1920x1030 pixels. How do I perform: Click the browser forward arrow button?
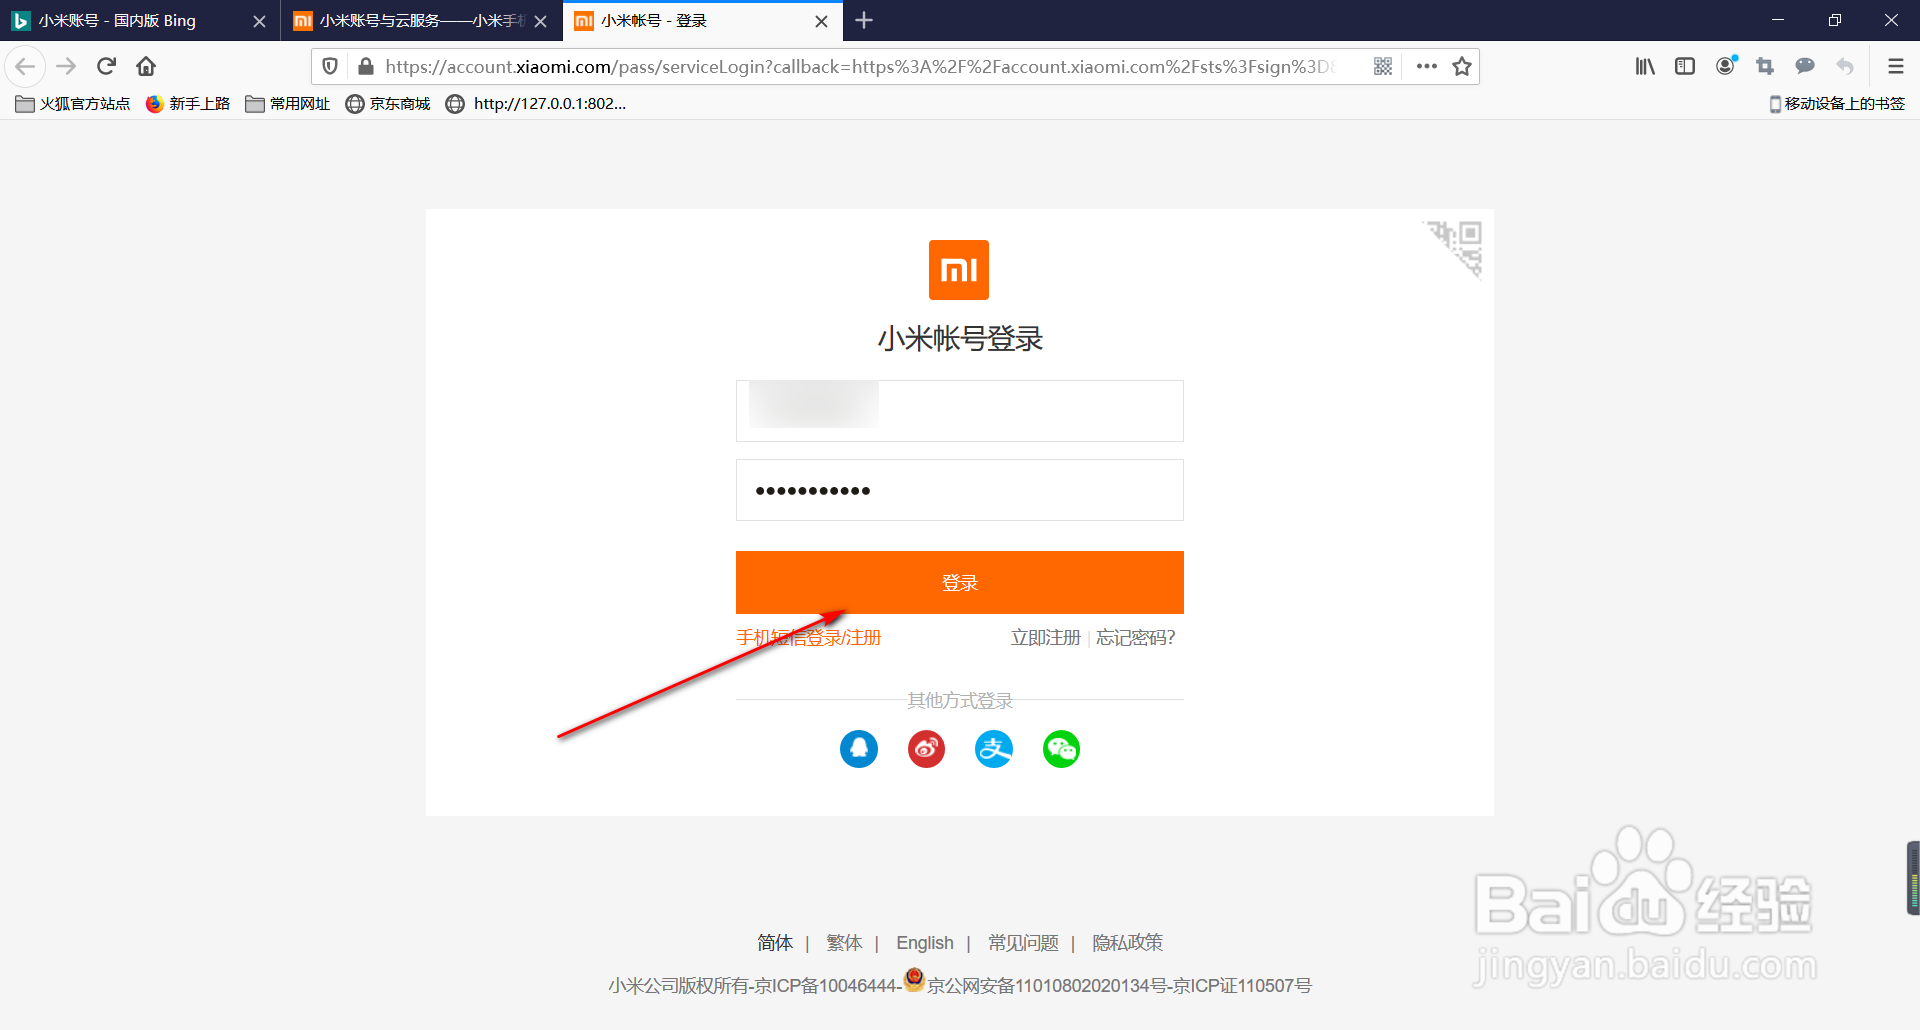66,67
